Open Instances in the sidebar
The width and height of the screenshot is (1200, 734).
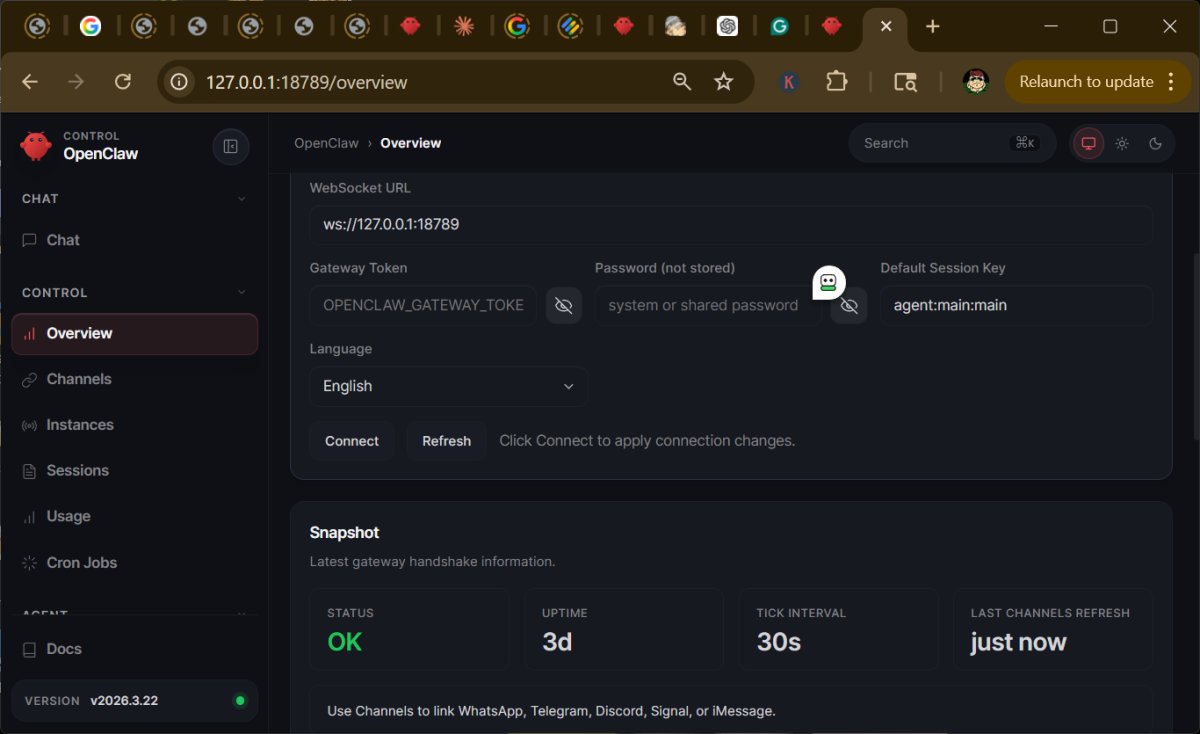point(134,425)
